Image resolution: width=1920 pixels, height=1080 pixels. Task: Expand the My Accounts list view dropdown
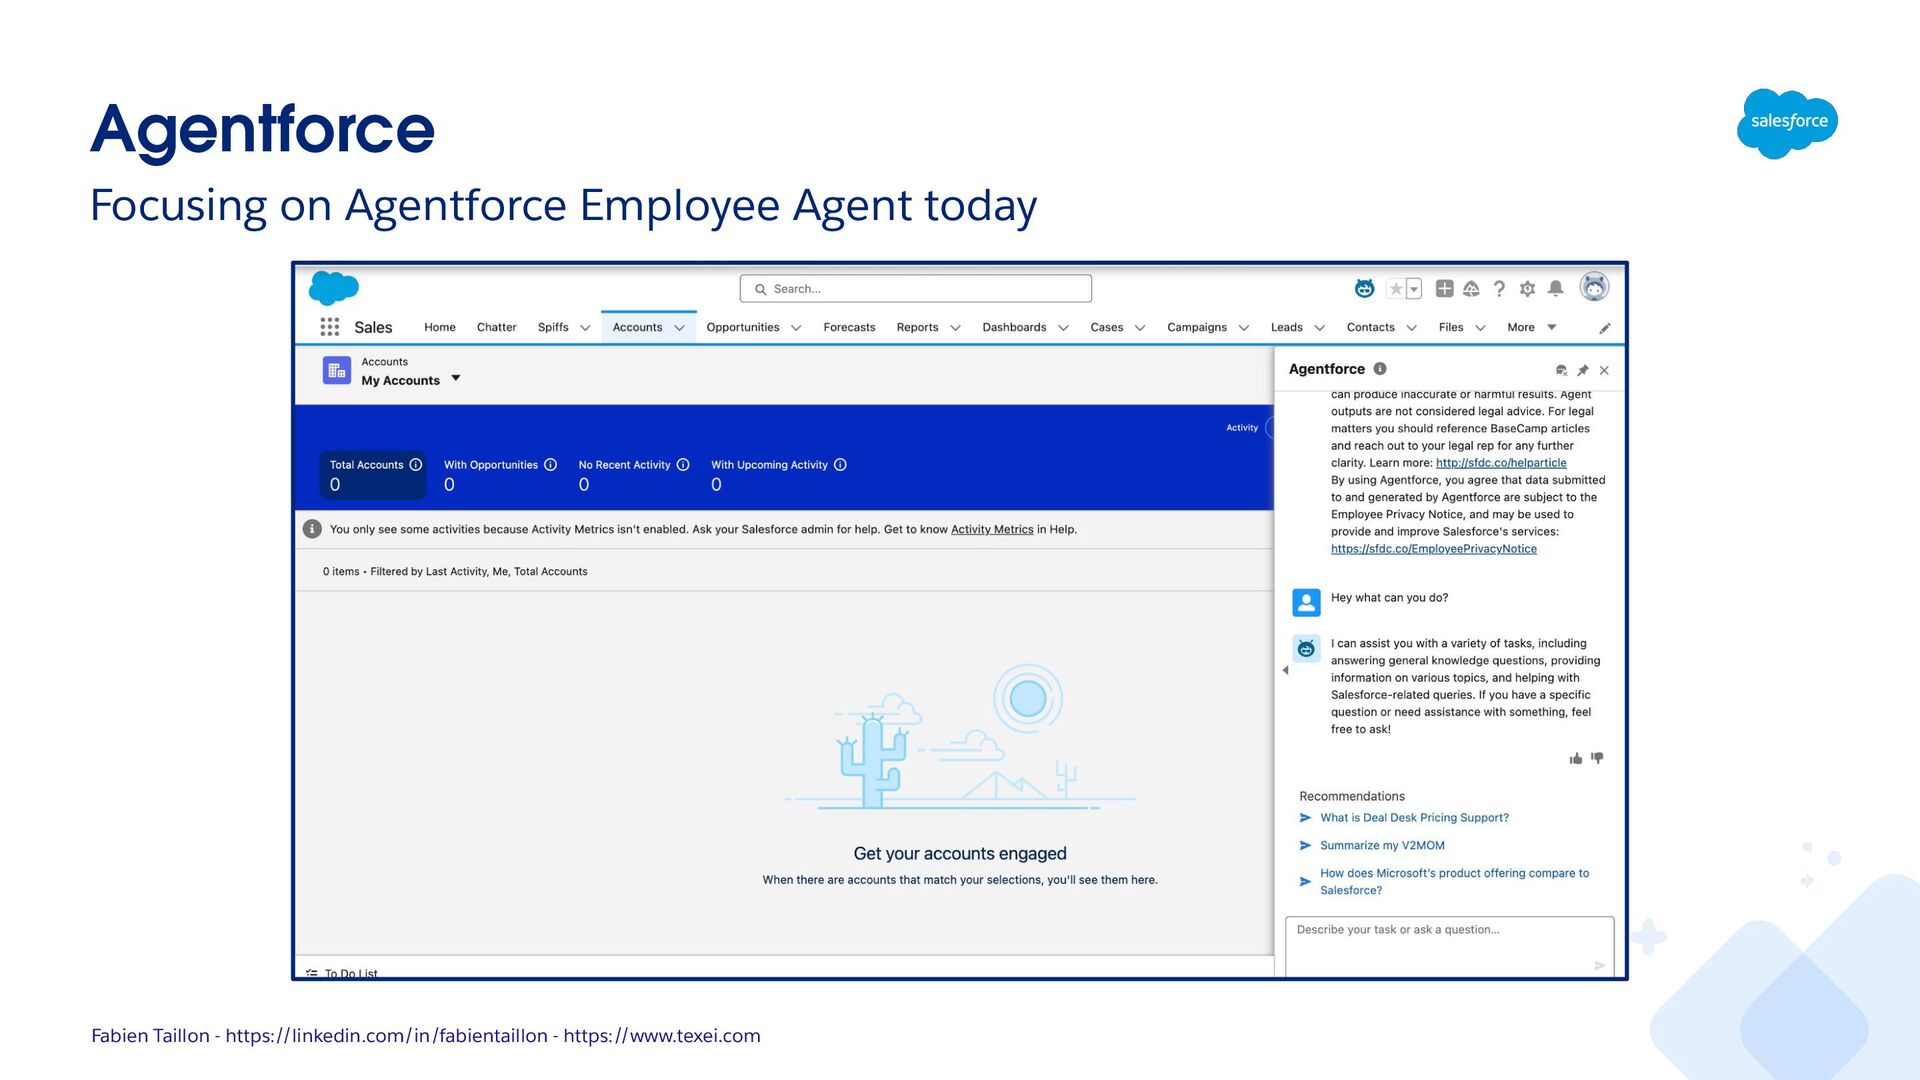pos(456,379)
